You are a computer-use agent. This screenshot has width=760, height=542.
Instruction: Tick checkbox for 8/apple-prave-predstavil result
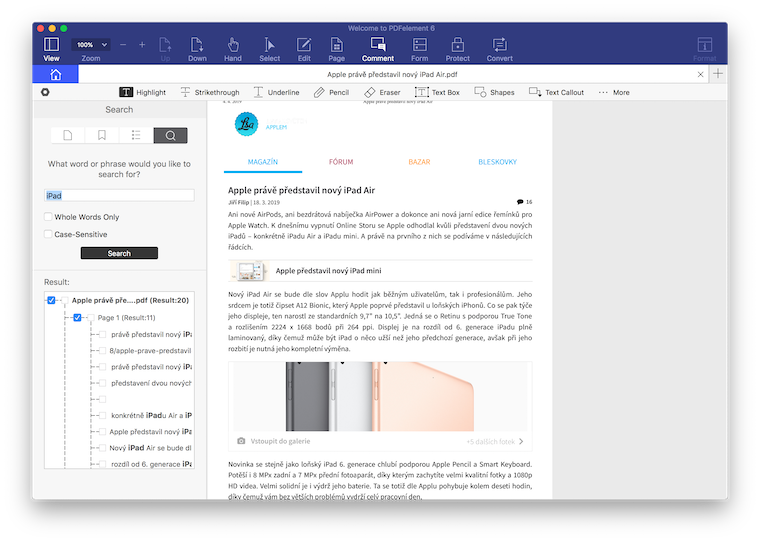pyautogui.click(x=102, y=351)
